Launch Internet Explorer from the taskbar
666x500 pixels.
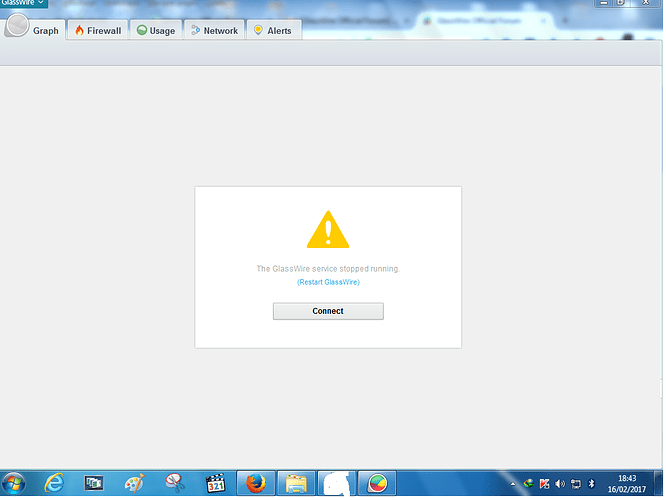point(55,483)
